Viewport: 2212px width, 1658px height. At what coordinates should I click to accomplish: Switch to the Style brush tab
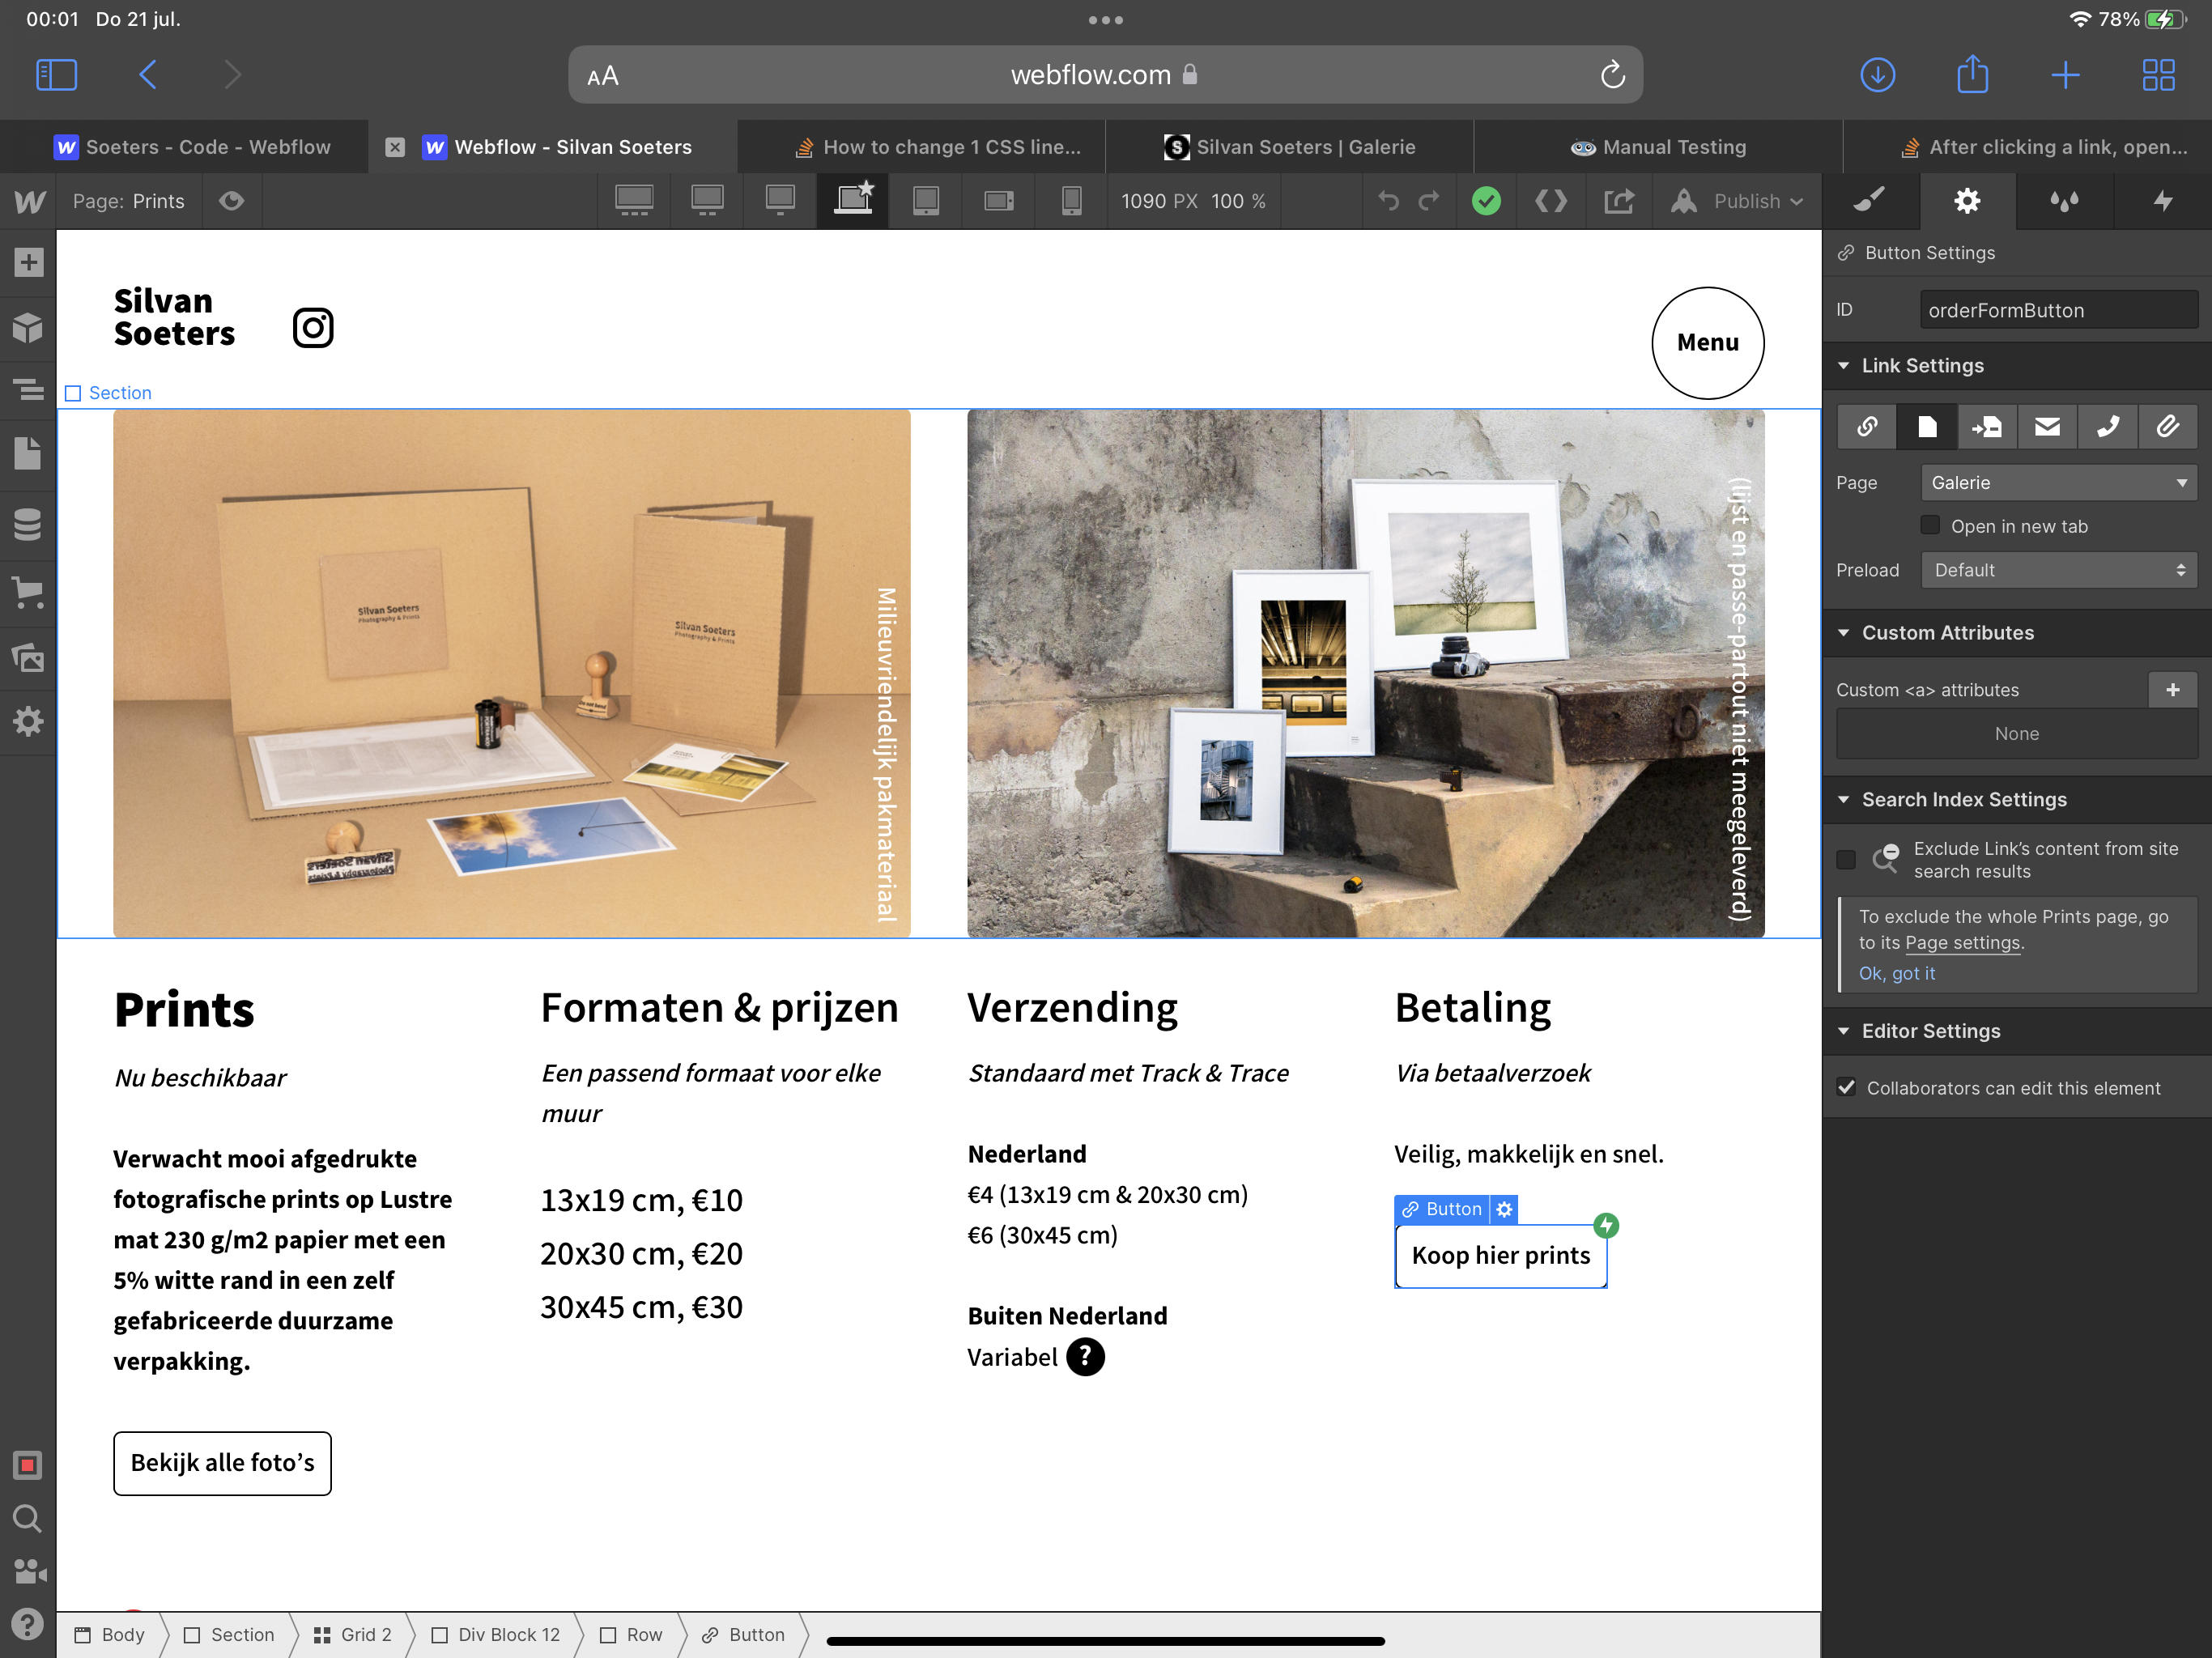click(x=1869, y=201)
